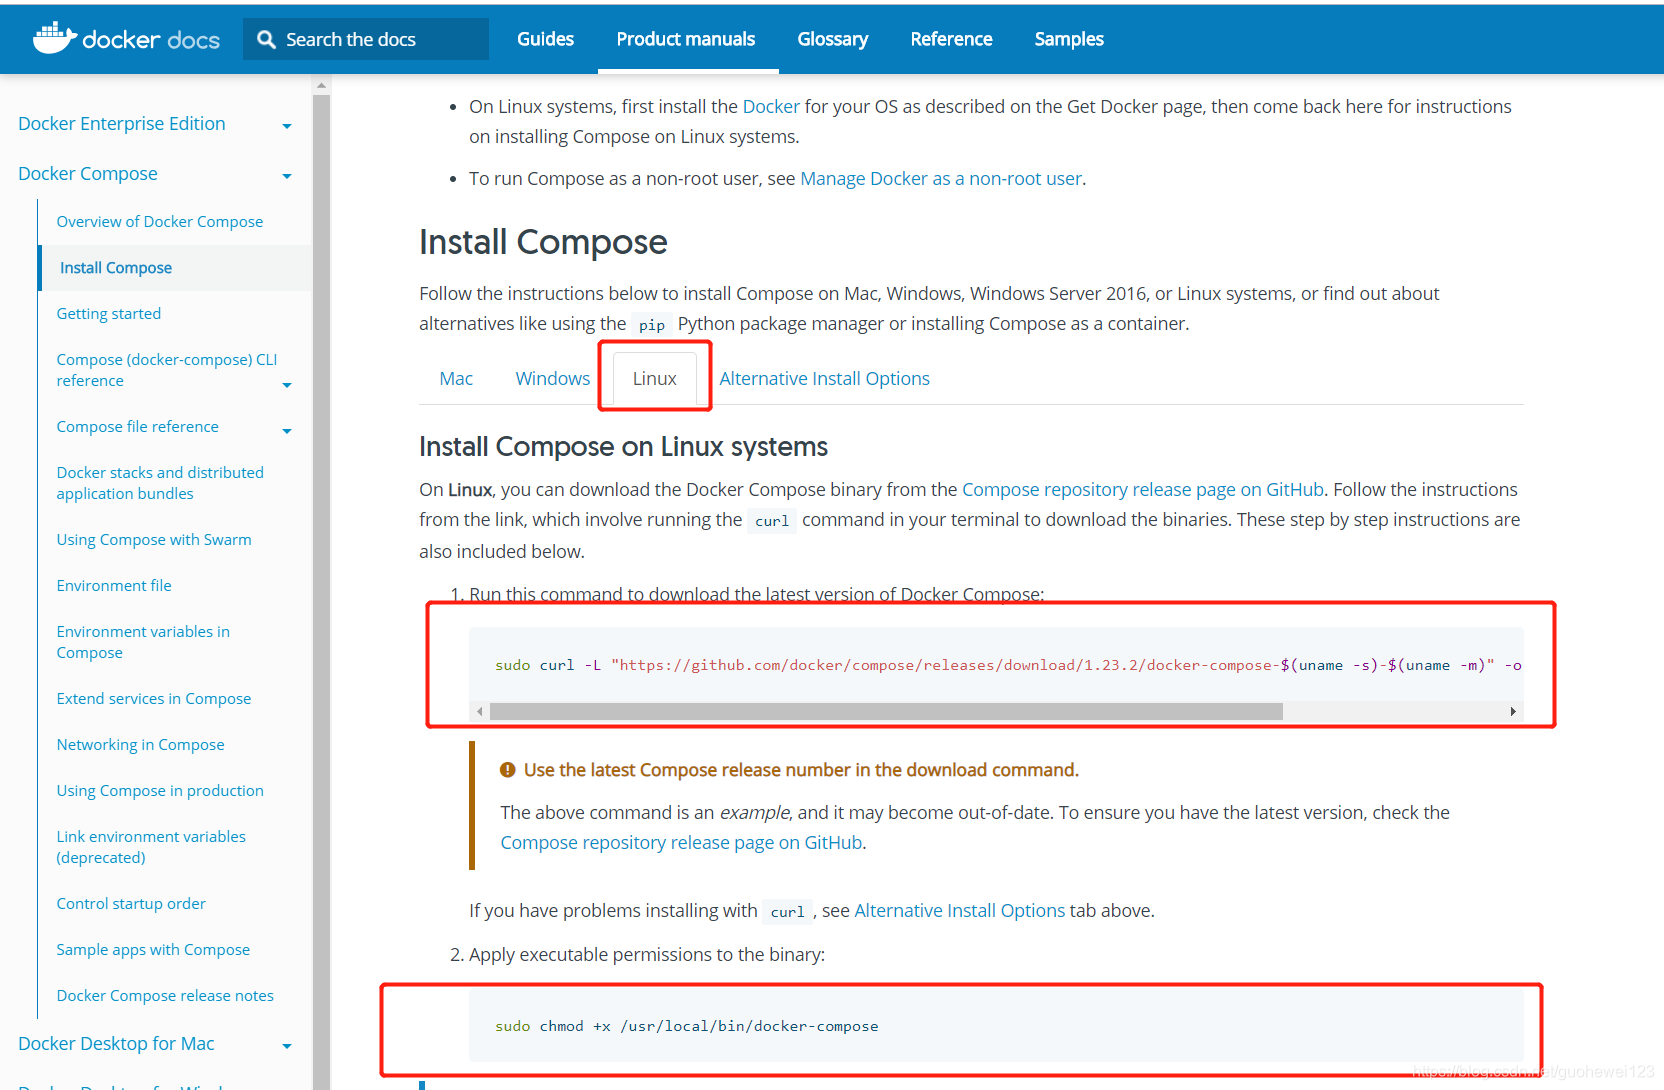
Task: Select Install Compose in sidebar
Action: pyautogui.click(x=116, y=267)
